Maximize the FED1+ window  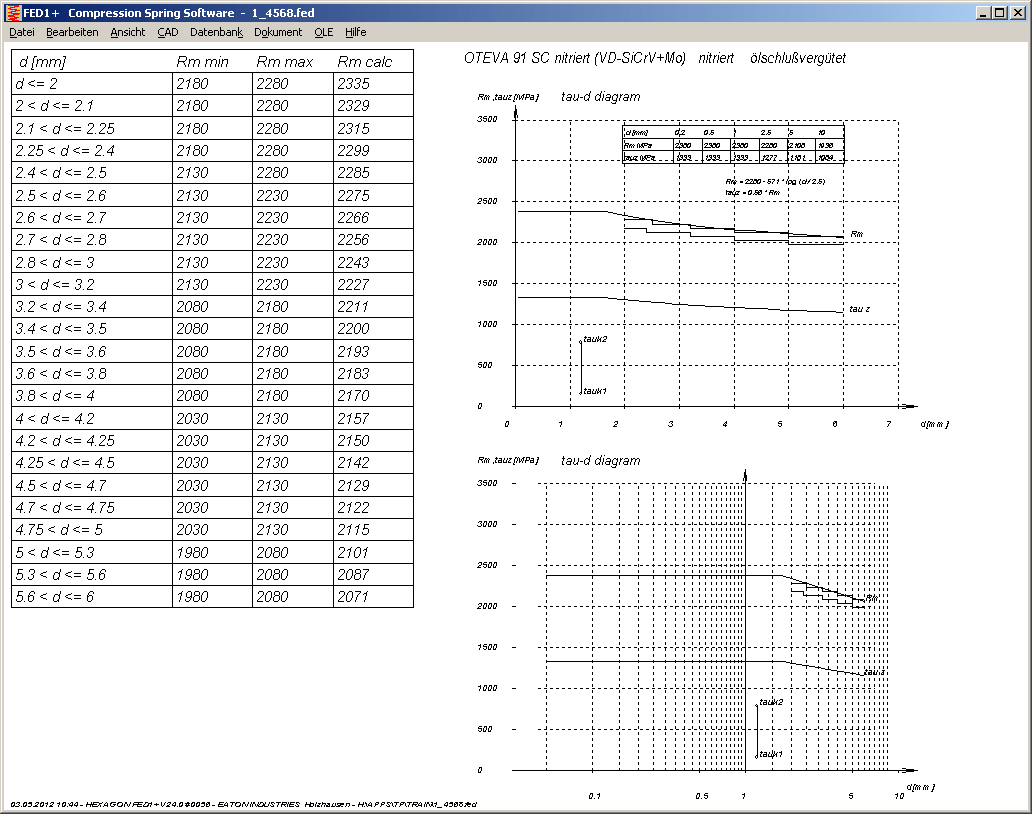tap(1000, 12)
